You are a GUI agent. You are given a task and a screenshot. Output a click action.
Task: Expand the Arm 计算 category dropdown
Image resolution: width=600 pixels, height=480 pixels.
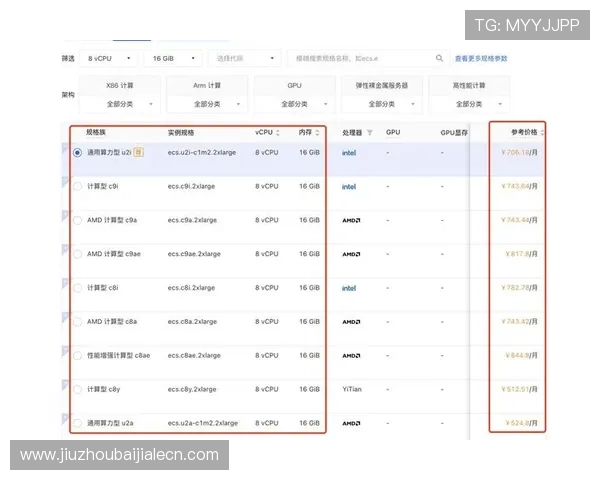click(207, 104)
